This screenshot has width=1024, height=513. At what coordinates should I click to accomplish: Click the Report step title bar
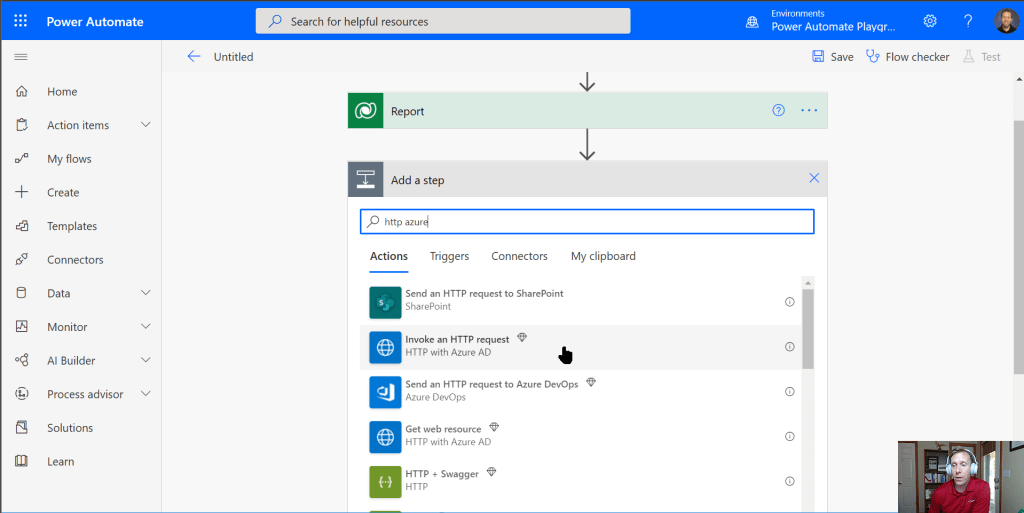pos(587,110)
